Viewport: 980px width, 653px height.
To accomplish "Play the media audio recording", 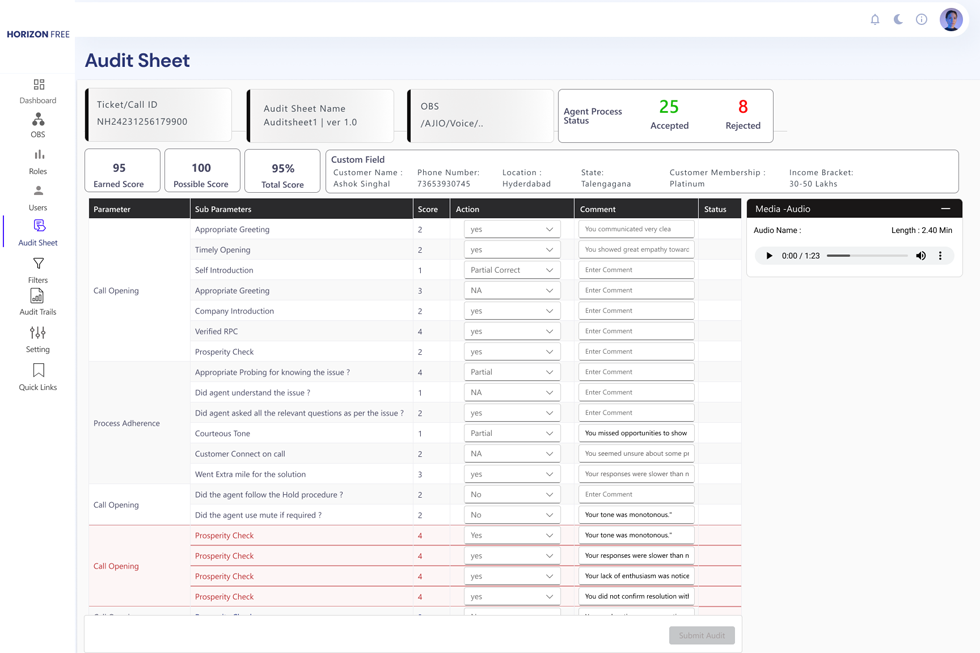I will click(769, 256).
